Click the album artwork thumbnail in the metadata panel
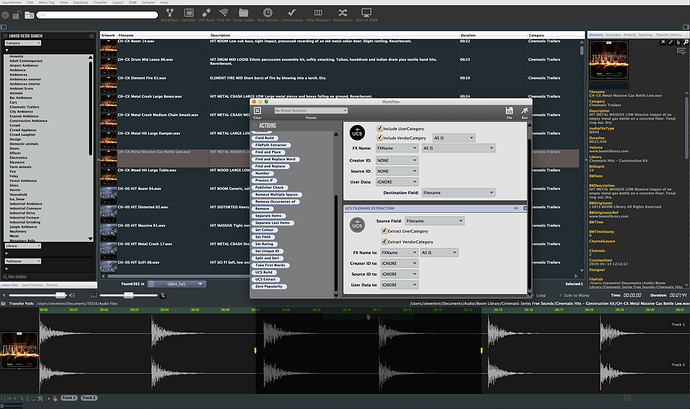Screen dimensions: 690x409 point(609,61)
